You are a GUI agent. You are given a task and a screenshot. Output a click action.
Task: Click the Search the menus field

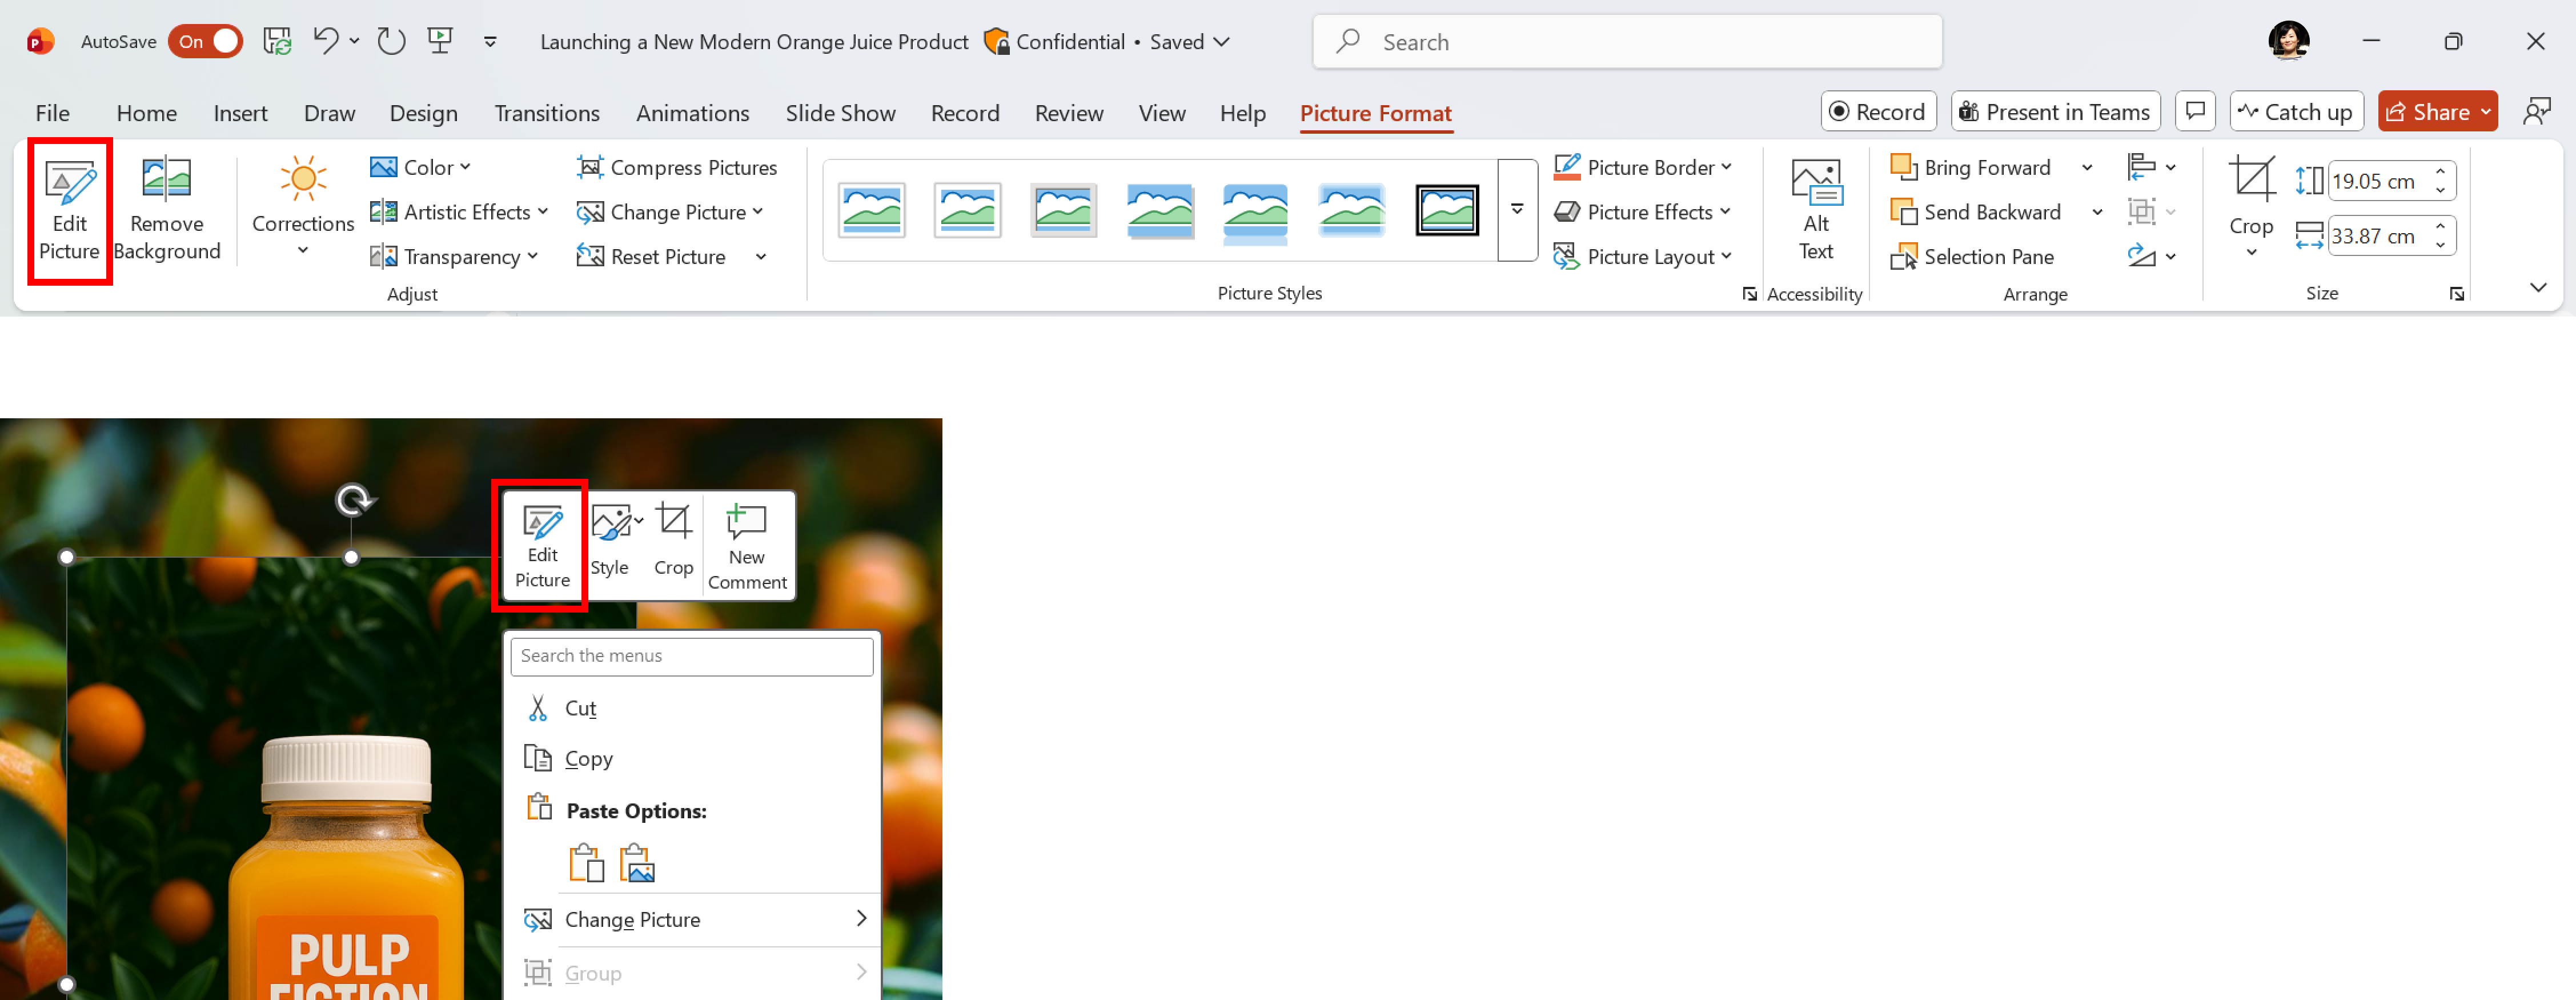(x=691, y=656)
